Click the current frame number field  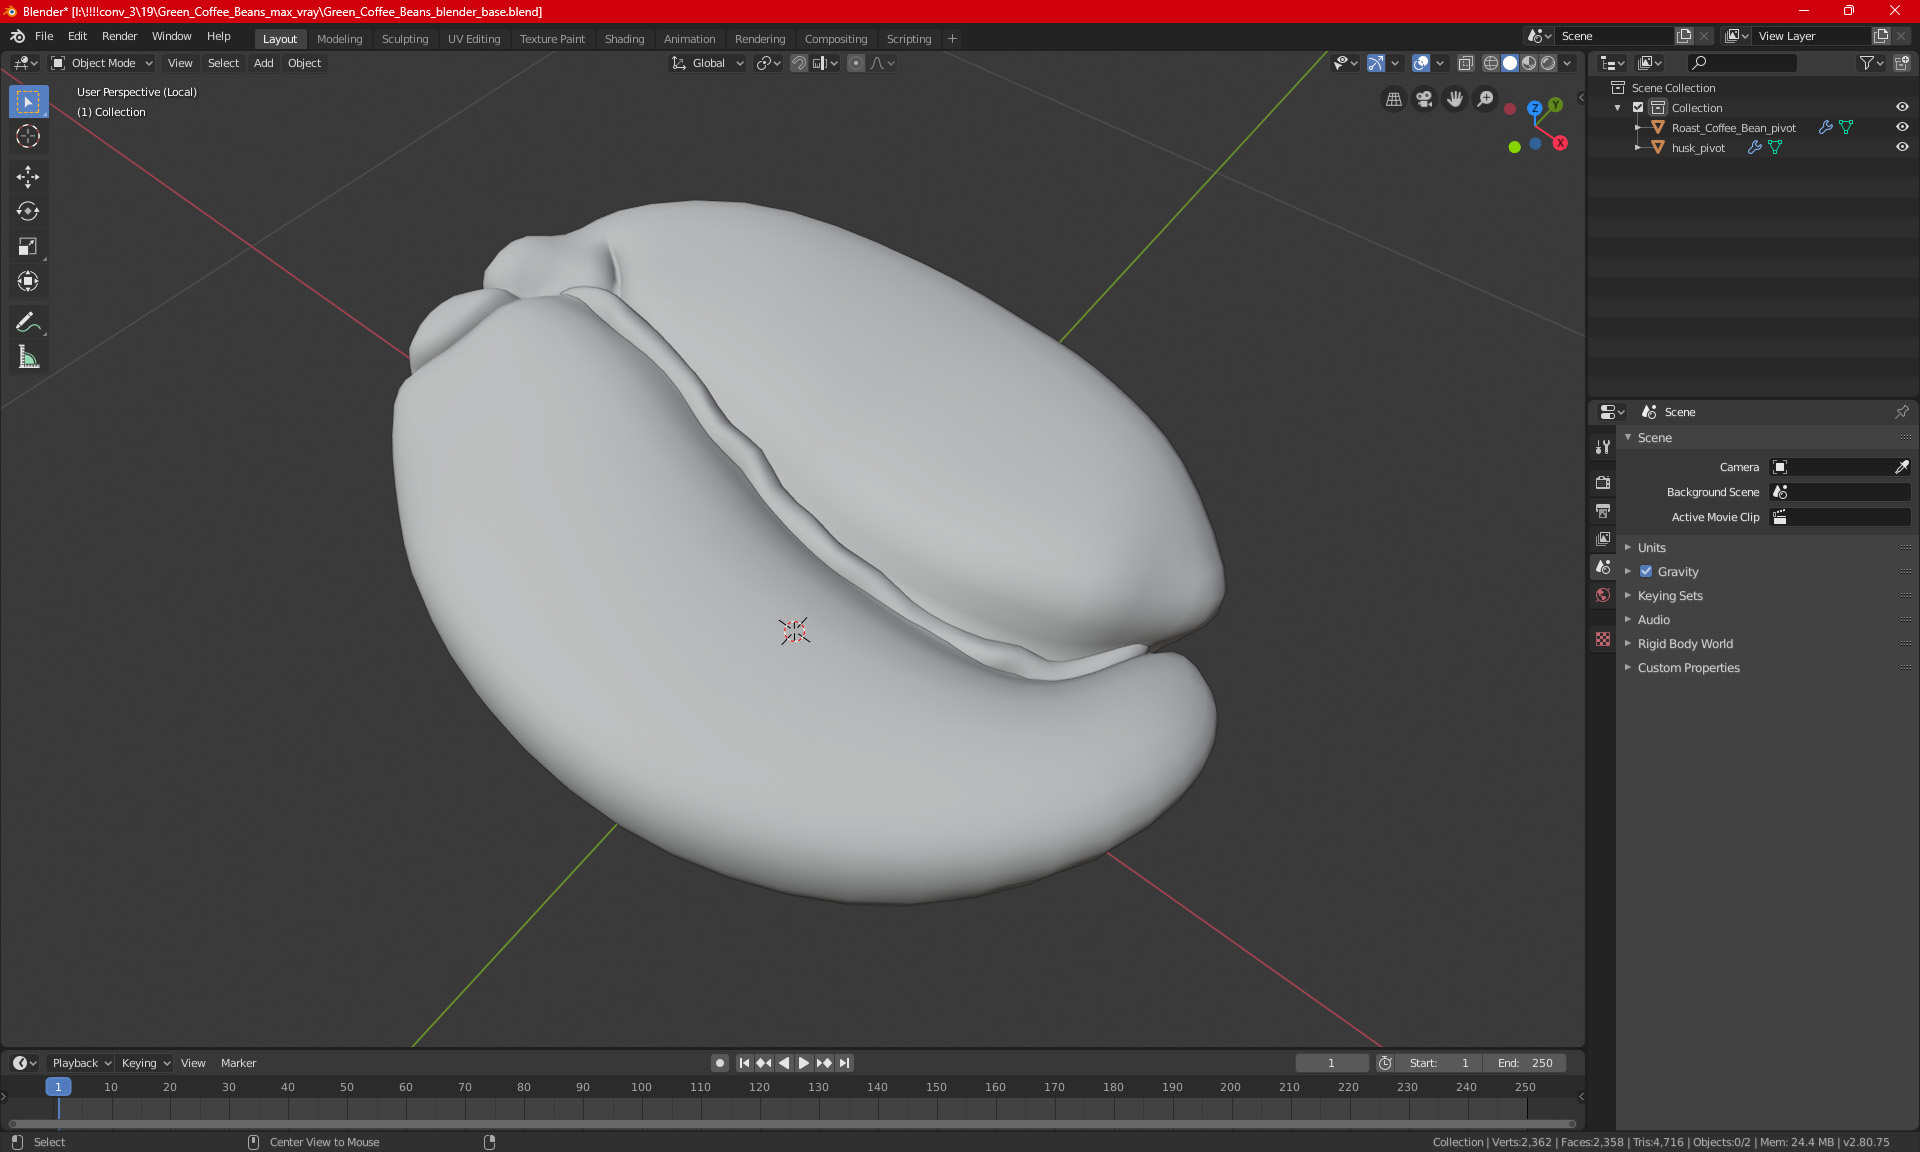pyautogui.click(x=1331, y=1063)
